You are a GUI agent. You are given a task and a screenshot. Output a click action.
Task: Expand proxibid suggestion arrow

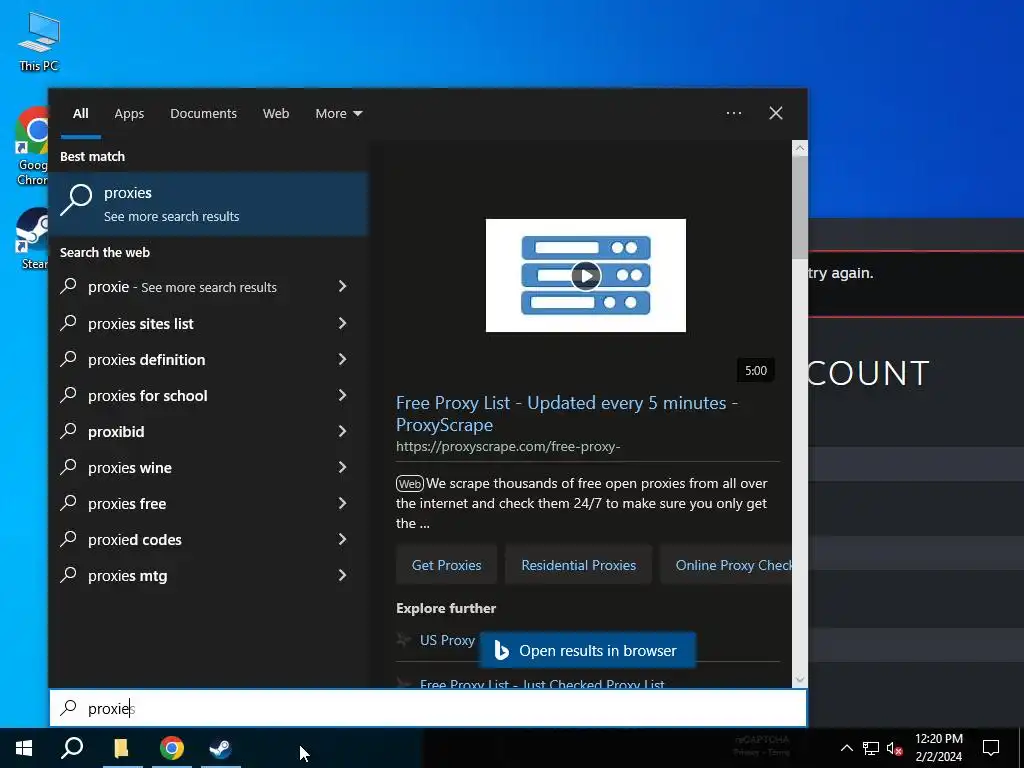click(342, 430)
